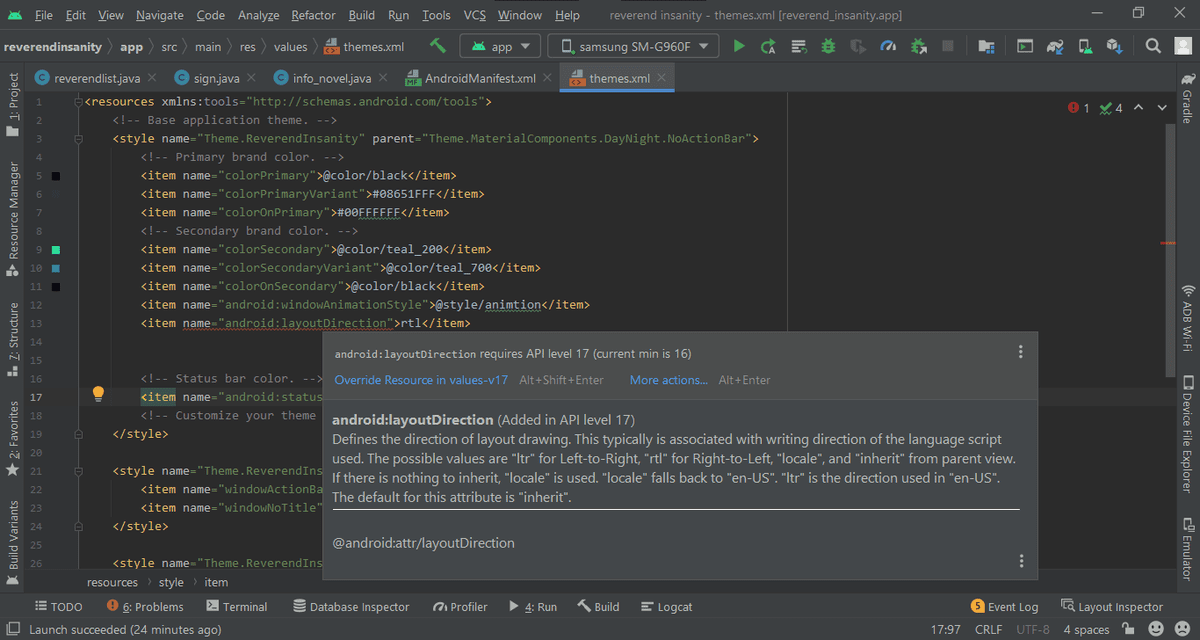Click the Apply Changes and Restart Activity icon
This screenshot has height=640, width=1200.
[768, 46]
